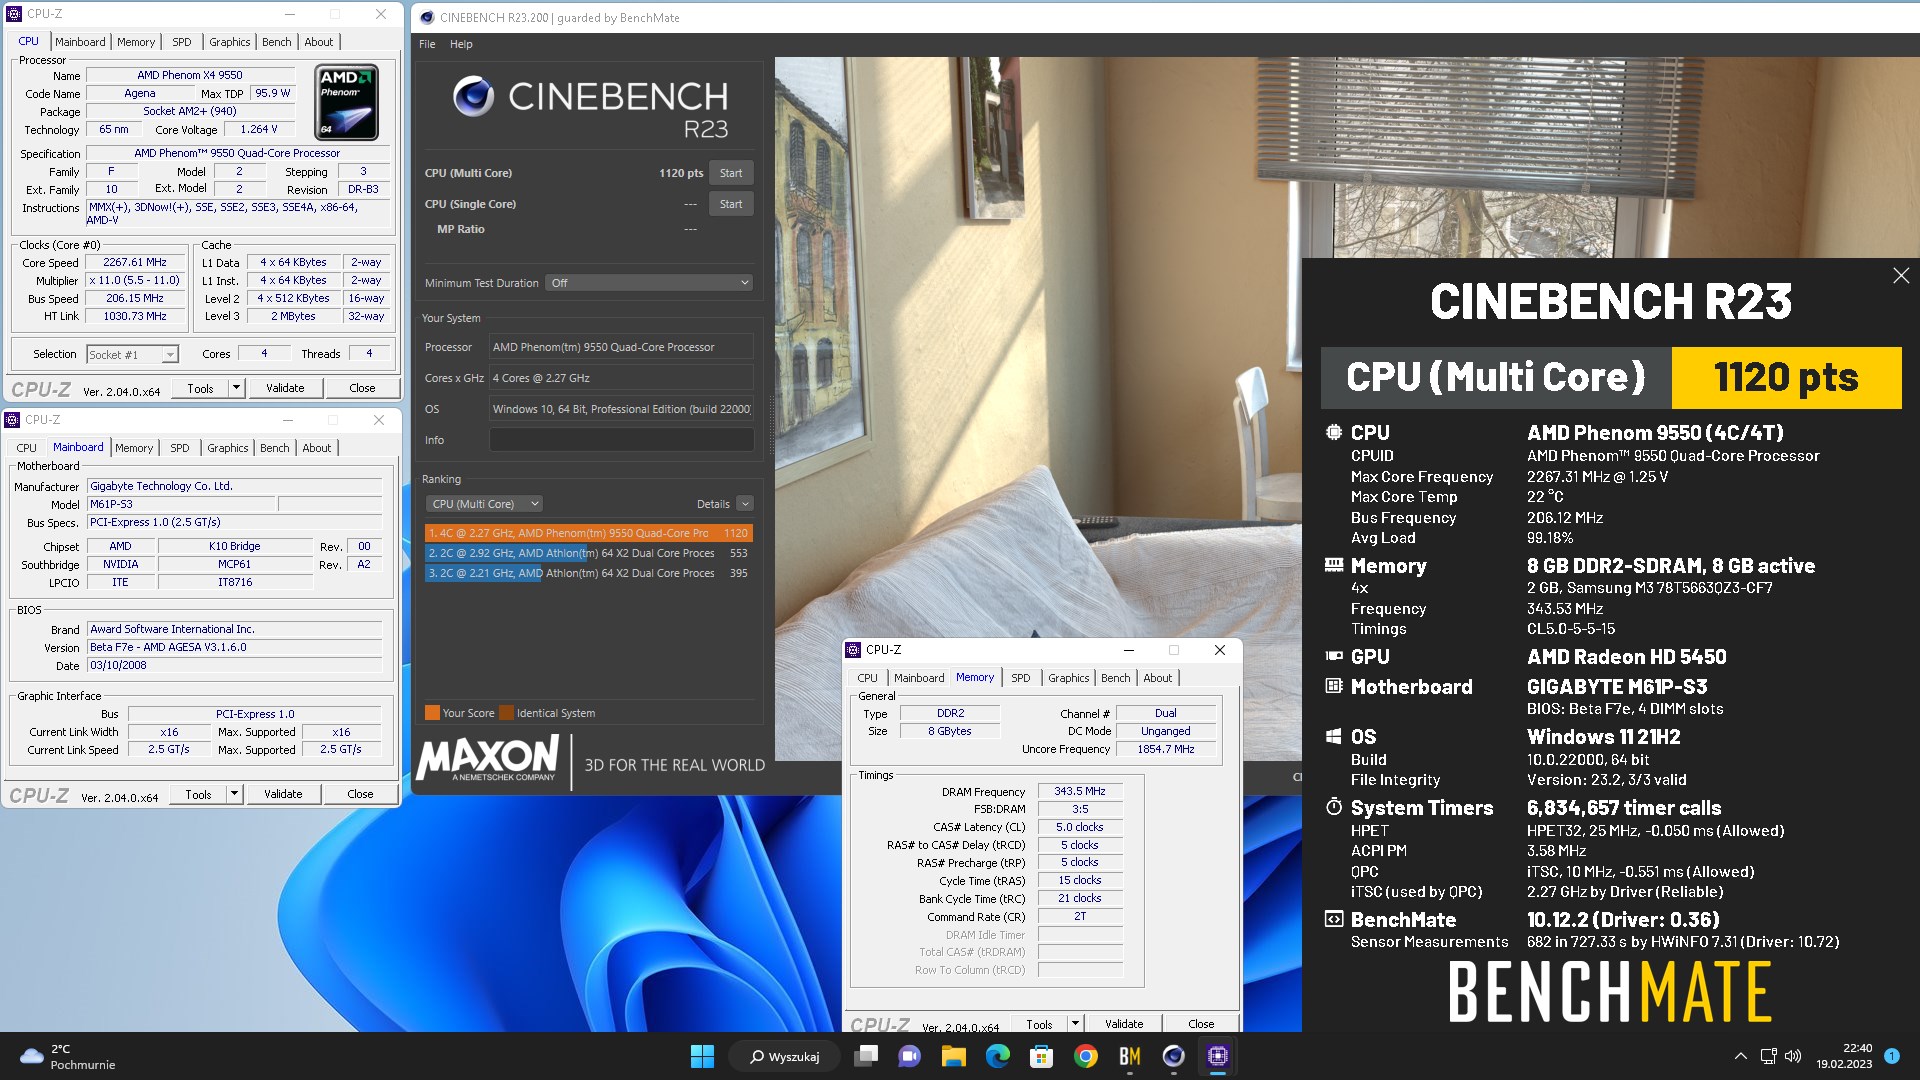Open the Cinebench File menu
The height and width of the screenshot is (1080, 1920).
pos(427,44)
